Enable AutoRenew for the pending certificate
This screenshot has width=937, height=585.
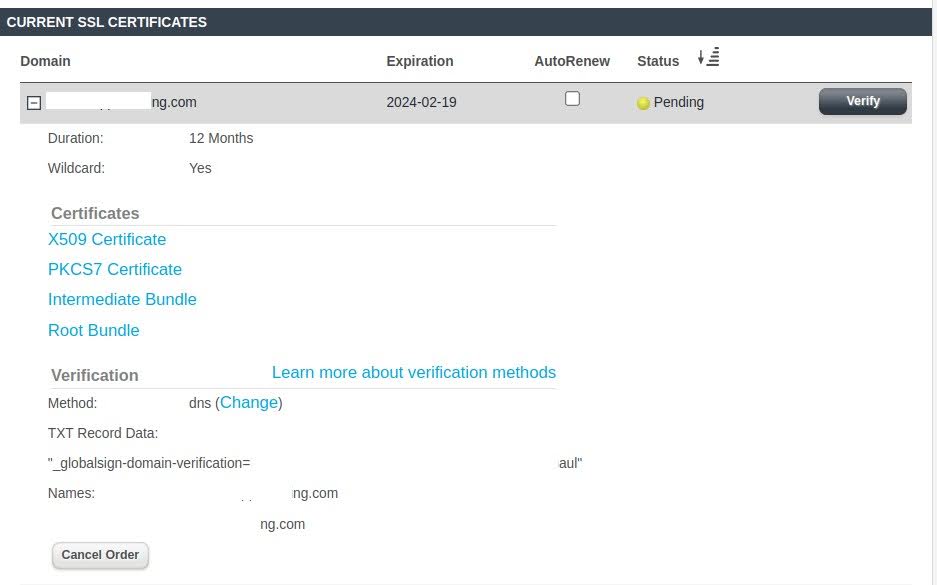[572, 97]
